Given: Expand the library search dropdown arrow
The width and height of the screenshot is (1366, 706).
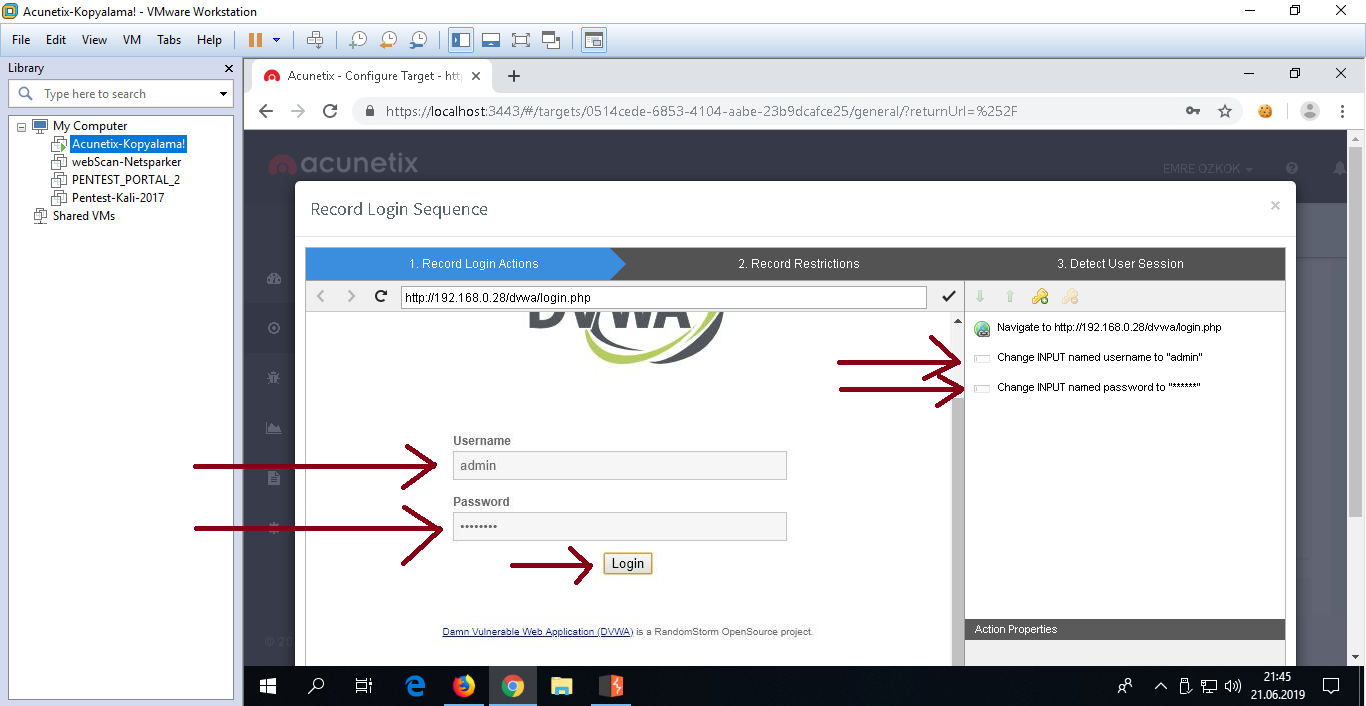Looking at the screenshot, I should pyautogui.click(x=223, y=94).
